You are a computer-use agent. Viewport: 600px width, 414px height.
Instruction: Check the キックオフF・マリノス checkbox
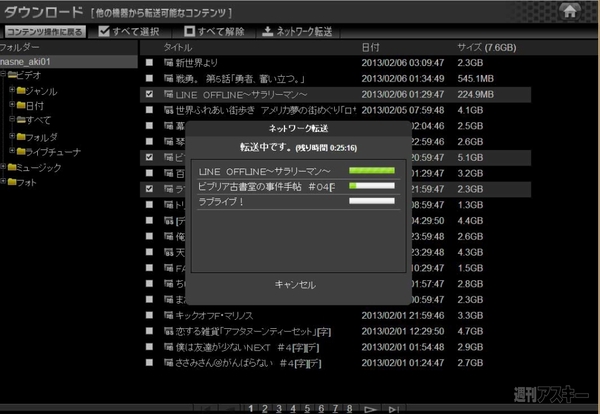pos(149,315)
